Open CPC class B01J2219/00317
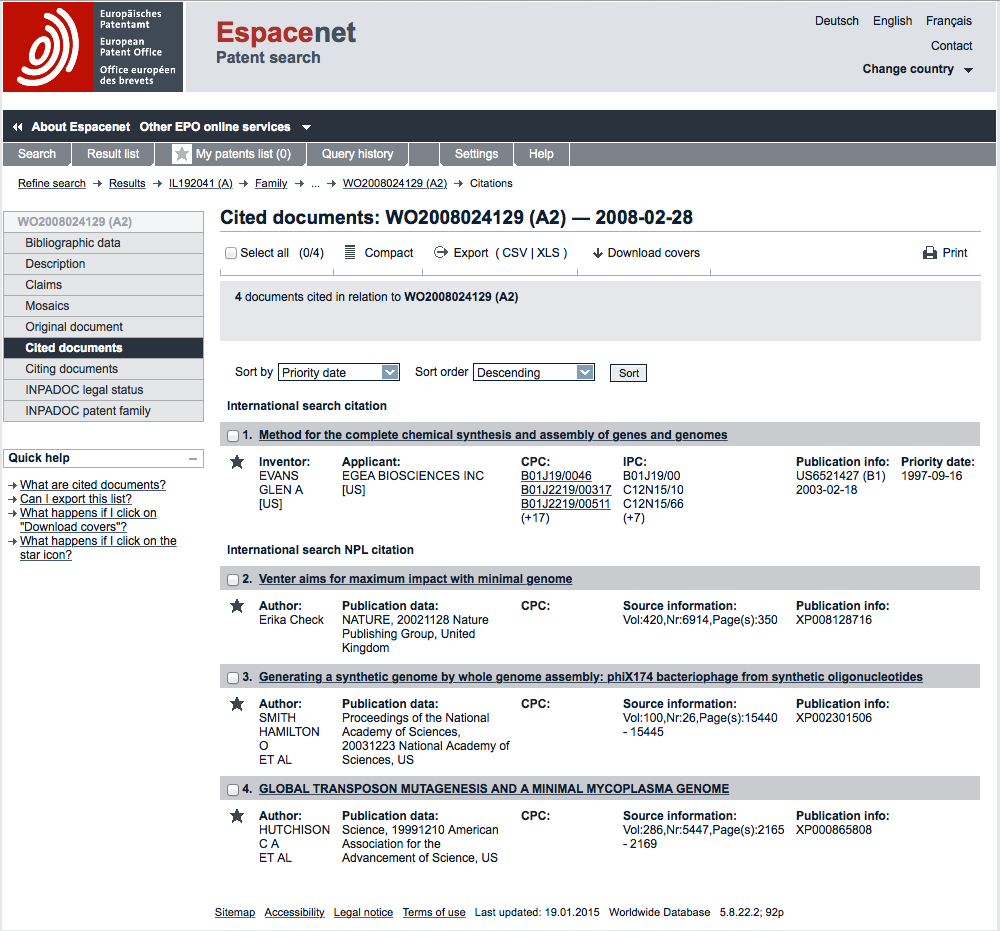 click(x=566, y=490)
